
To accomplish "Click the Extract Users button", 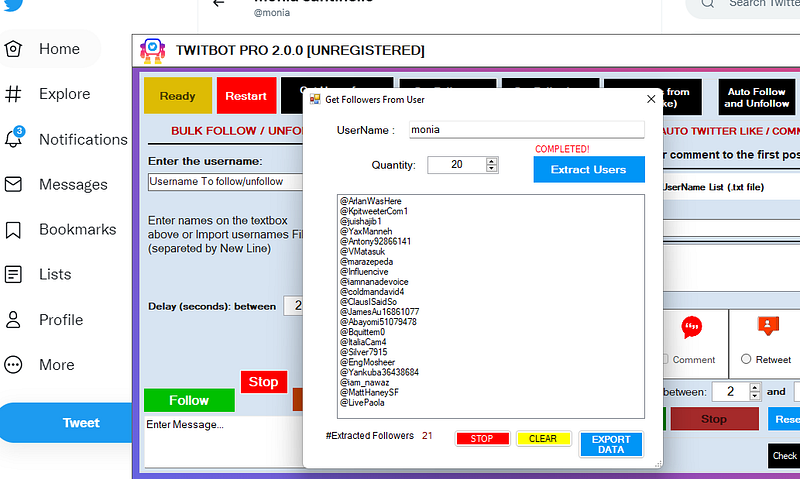I will (589, 169).
